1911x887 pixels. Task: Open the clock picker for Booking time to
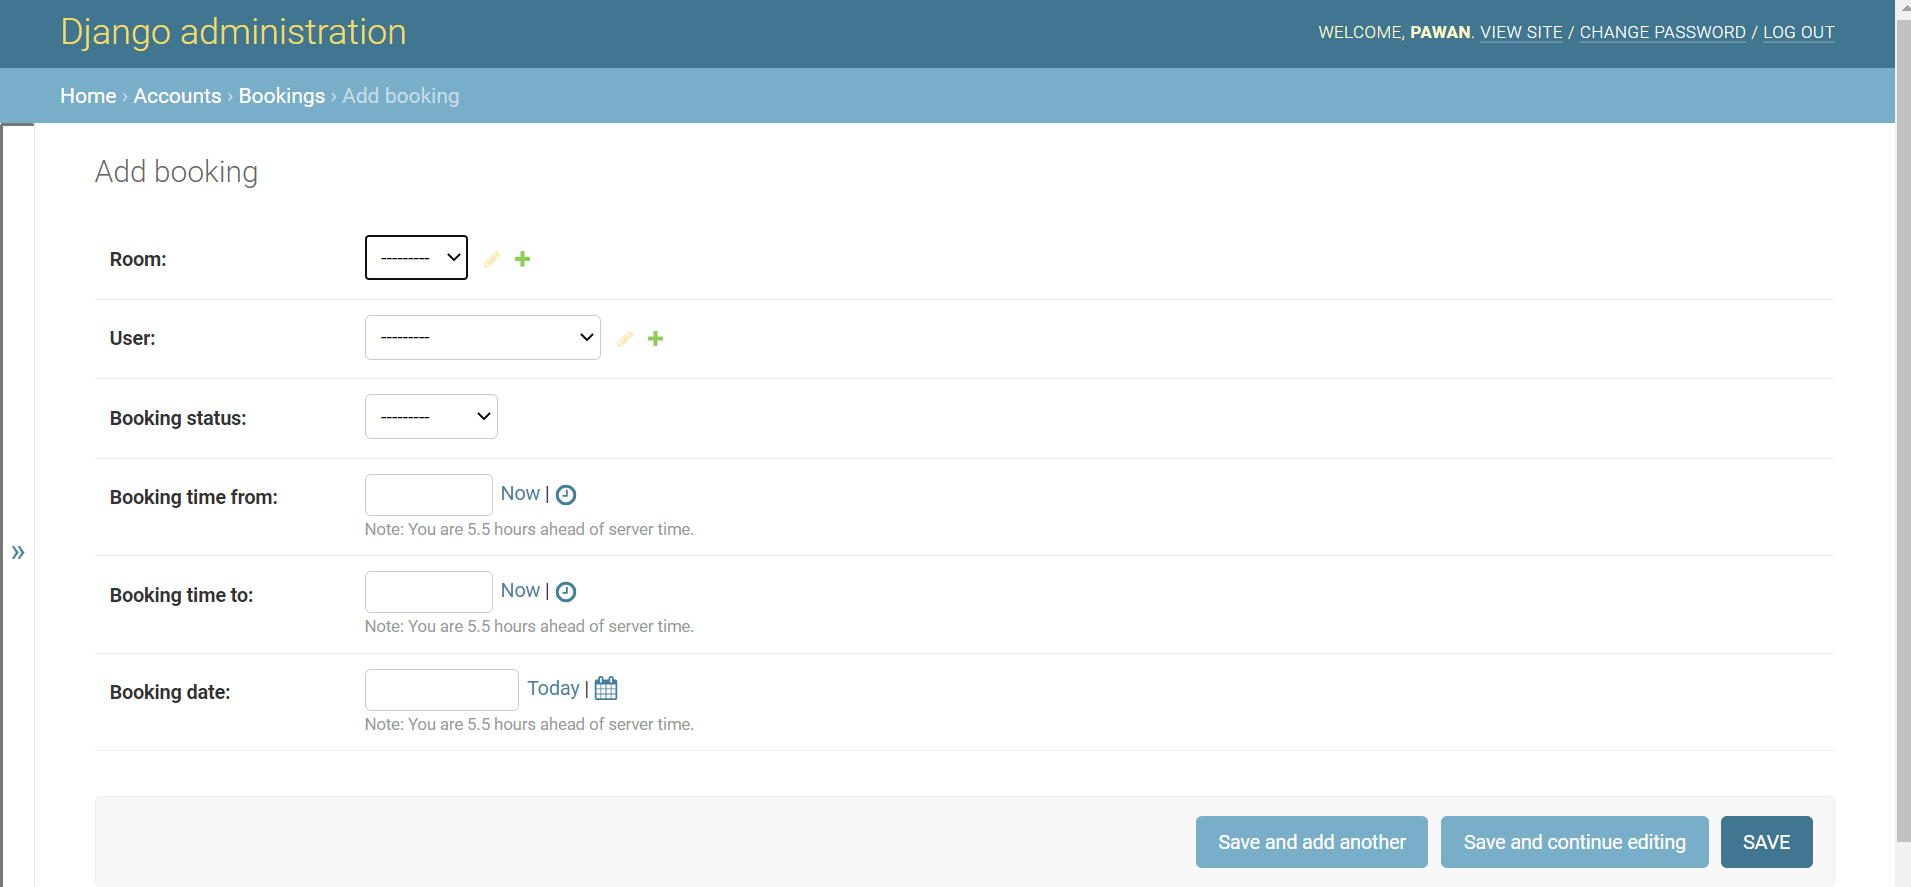(566, 592)
